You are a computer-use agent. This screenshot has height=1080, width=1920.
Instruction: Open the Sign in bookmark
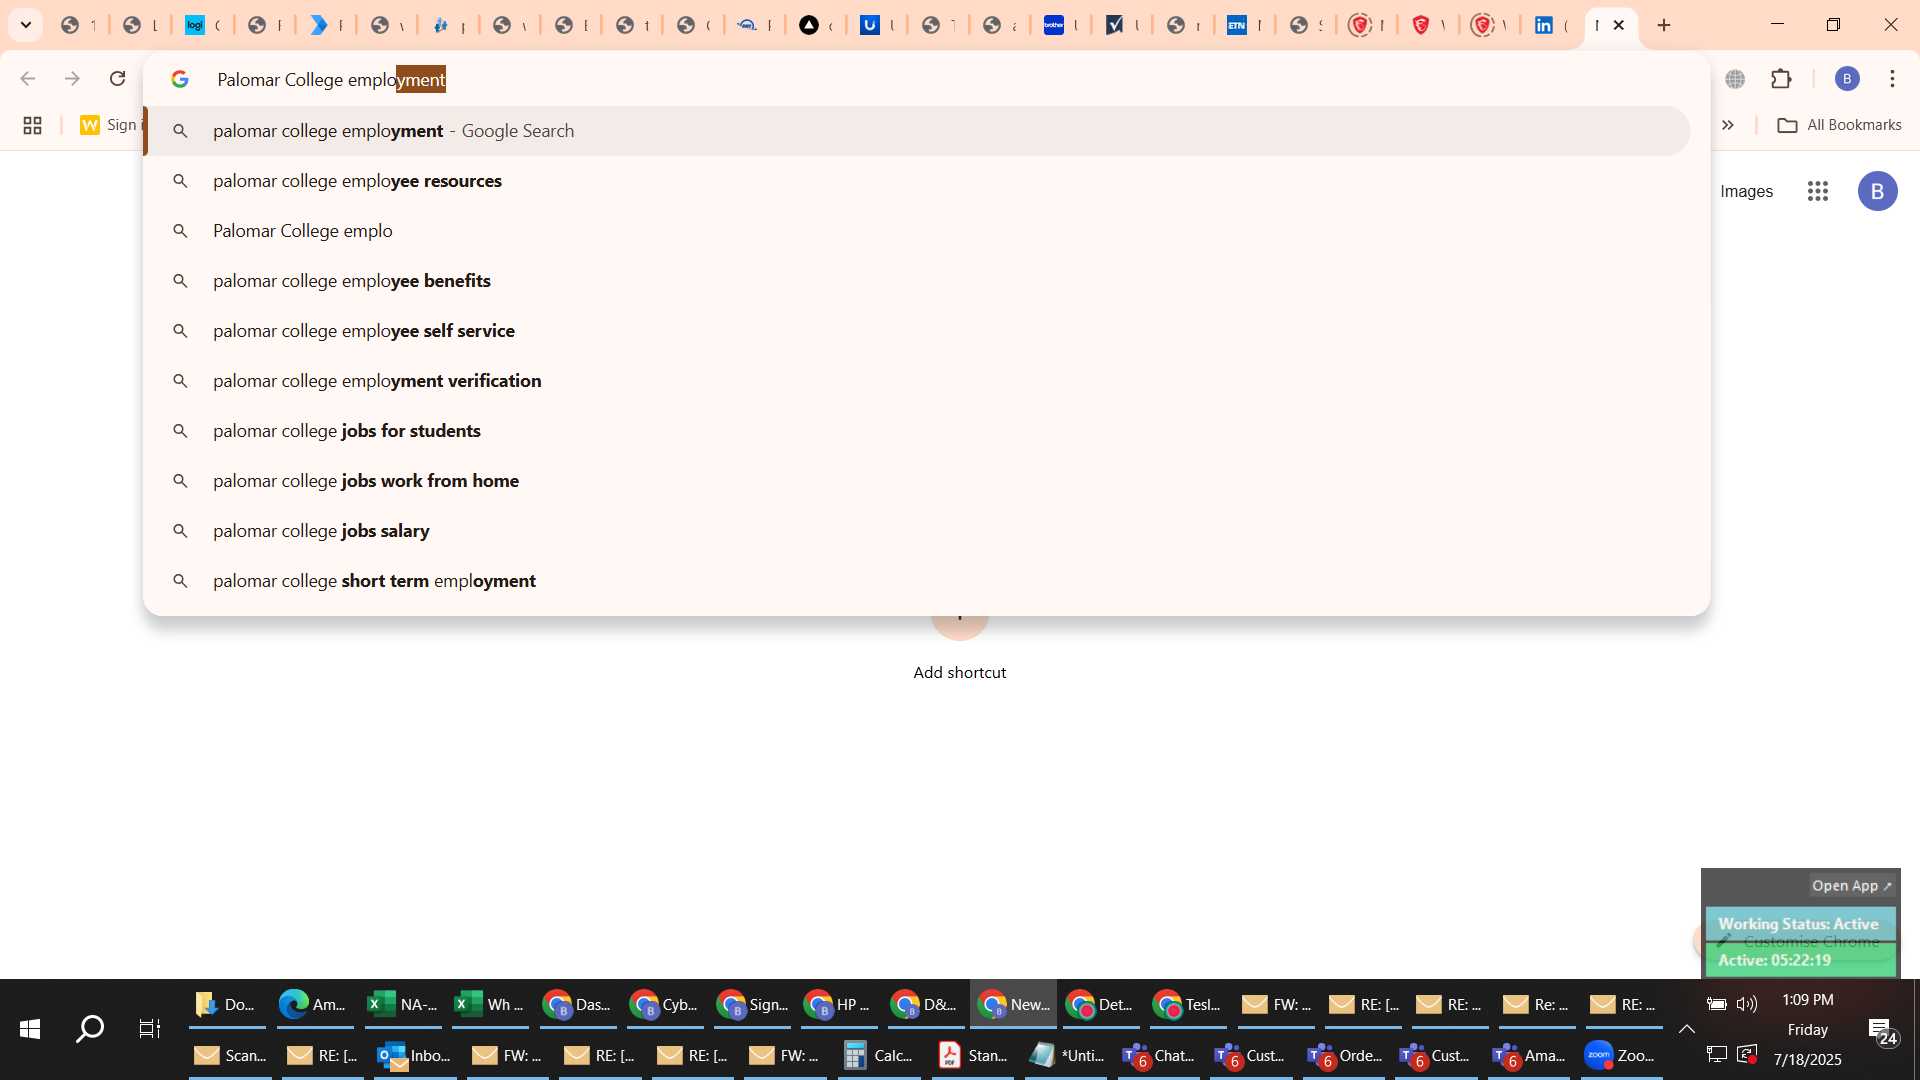[110, 125]
